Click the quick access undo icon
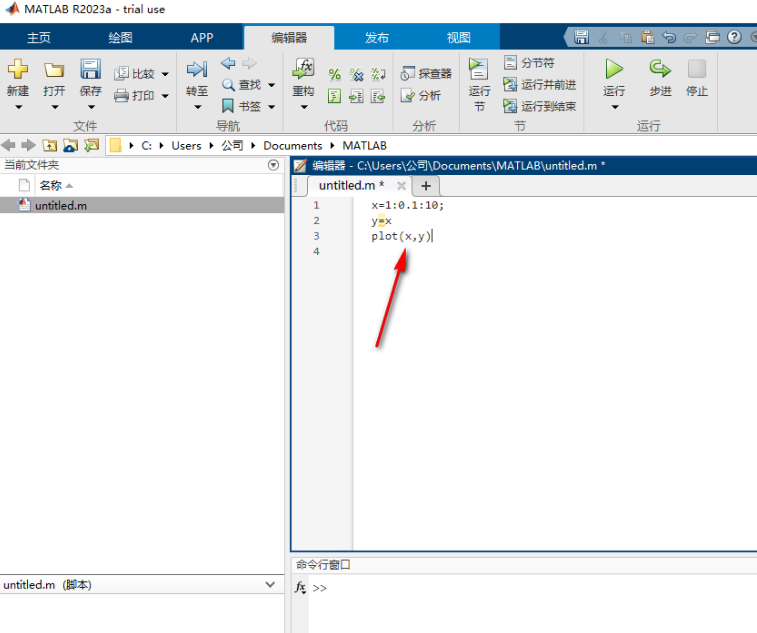This screenshot has height=633, width=757. pos(669,37)
